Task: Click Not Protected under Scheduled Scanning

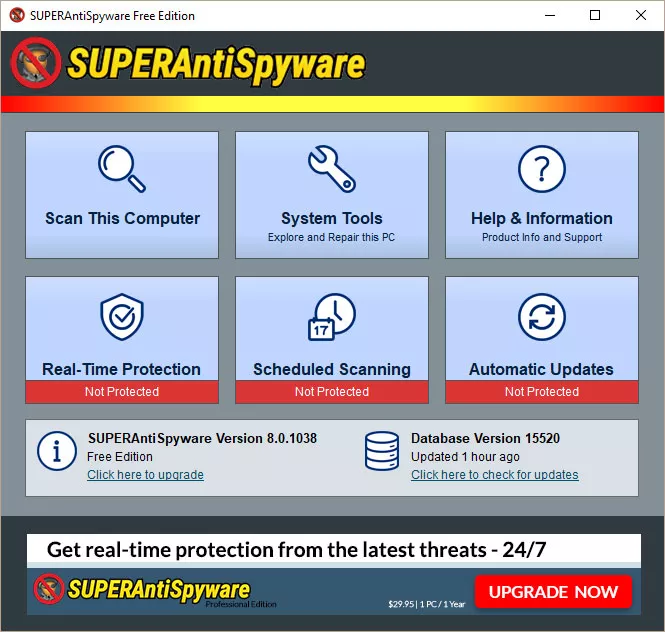Action: pos(332,392)
